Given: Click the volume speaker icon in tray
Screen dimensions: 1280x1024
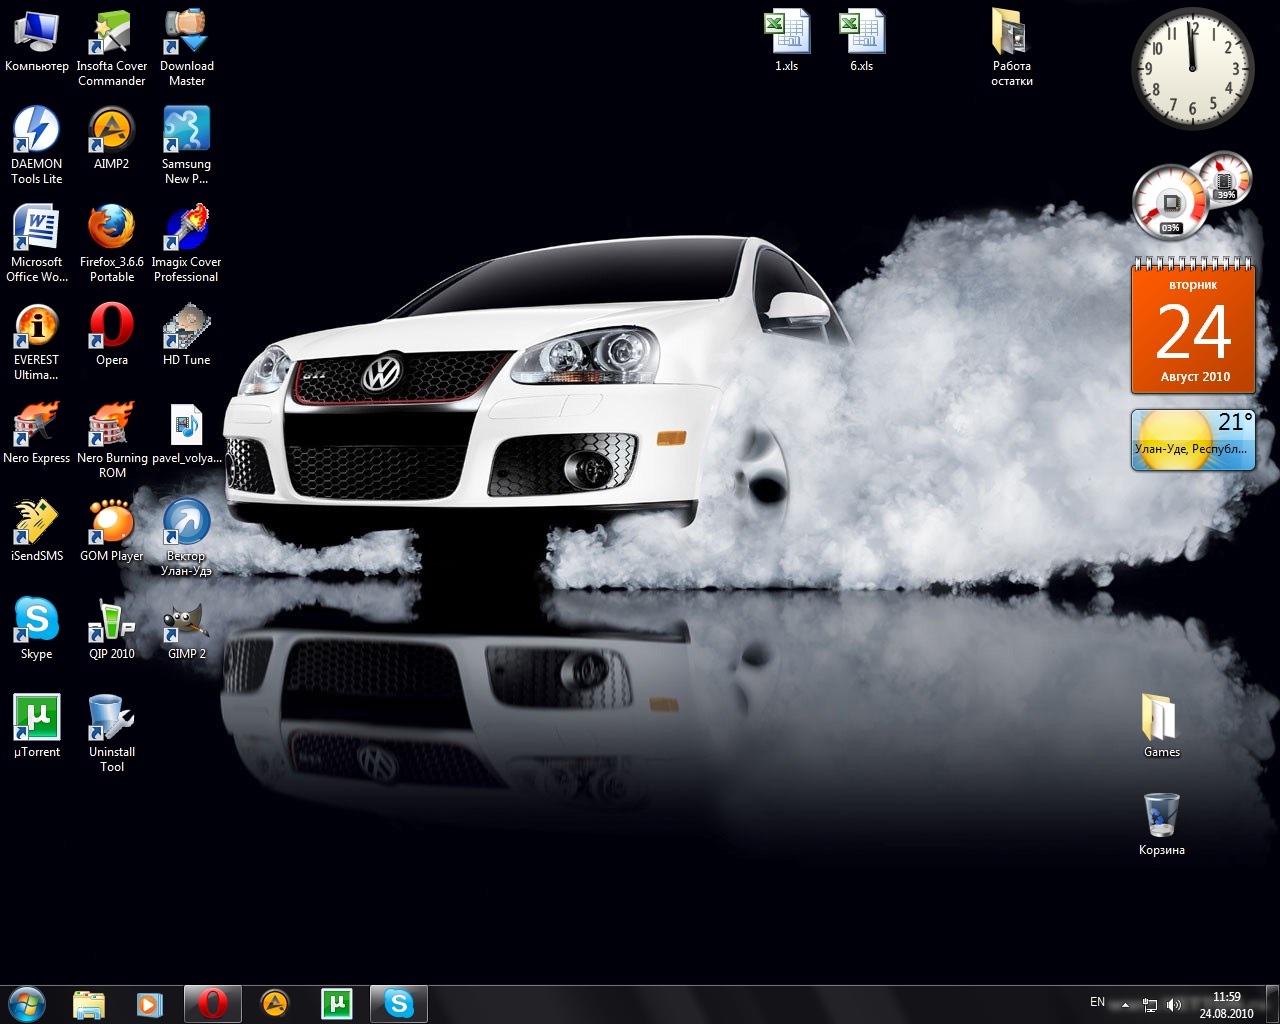Looking at the screenshot, I should pyautogui.click(x=1174, y=1005).
